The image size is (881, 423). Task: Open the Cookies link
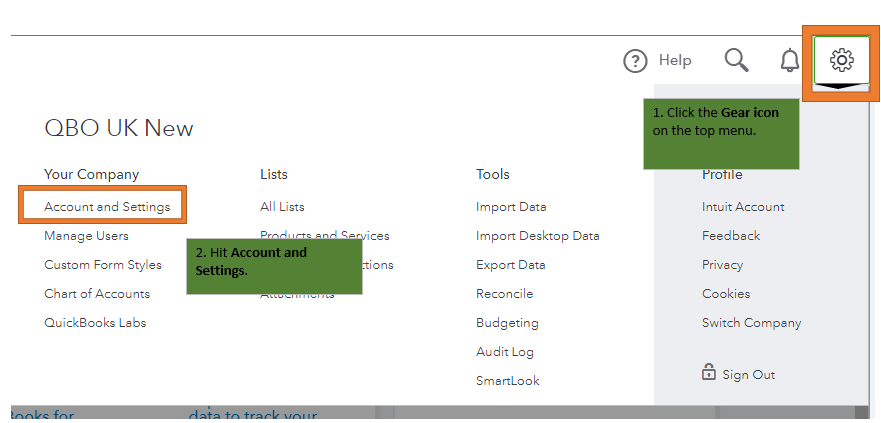(x=726, y=294)
